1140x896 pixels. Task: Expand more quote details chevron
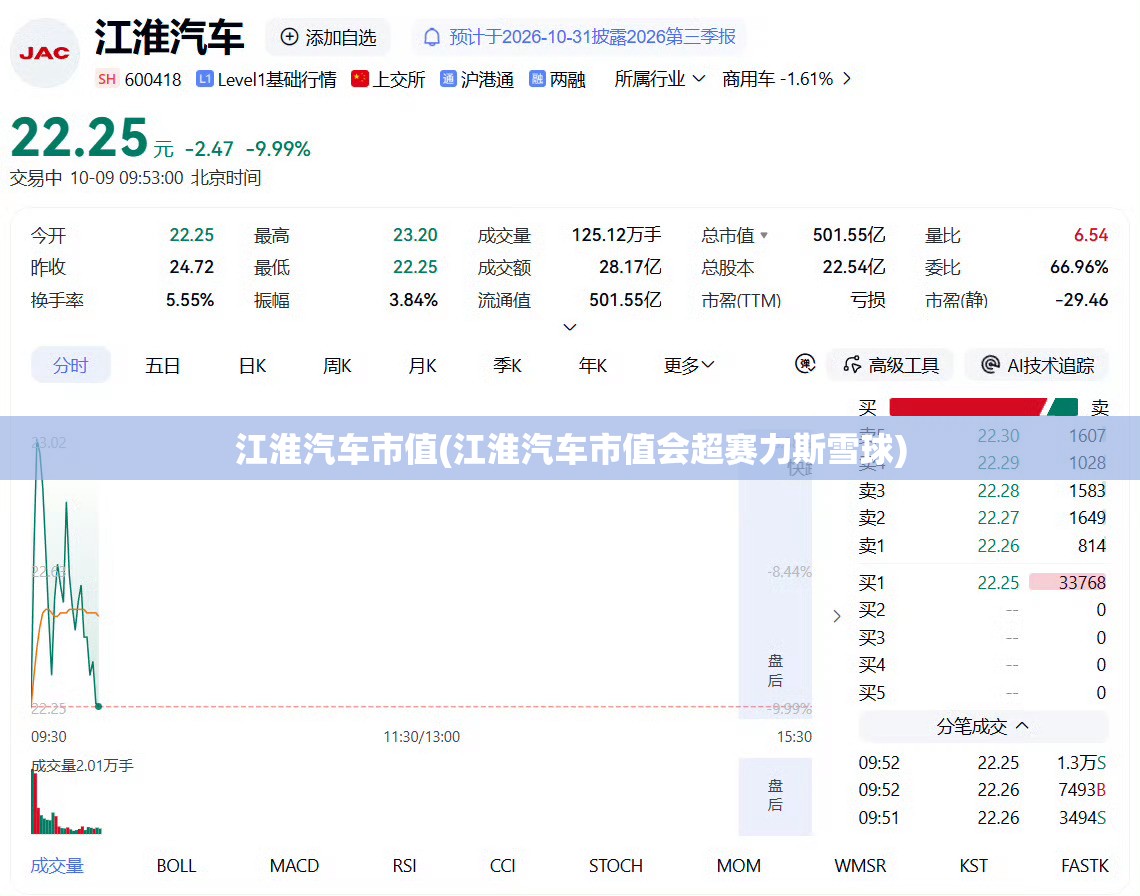point(570,327)
